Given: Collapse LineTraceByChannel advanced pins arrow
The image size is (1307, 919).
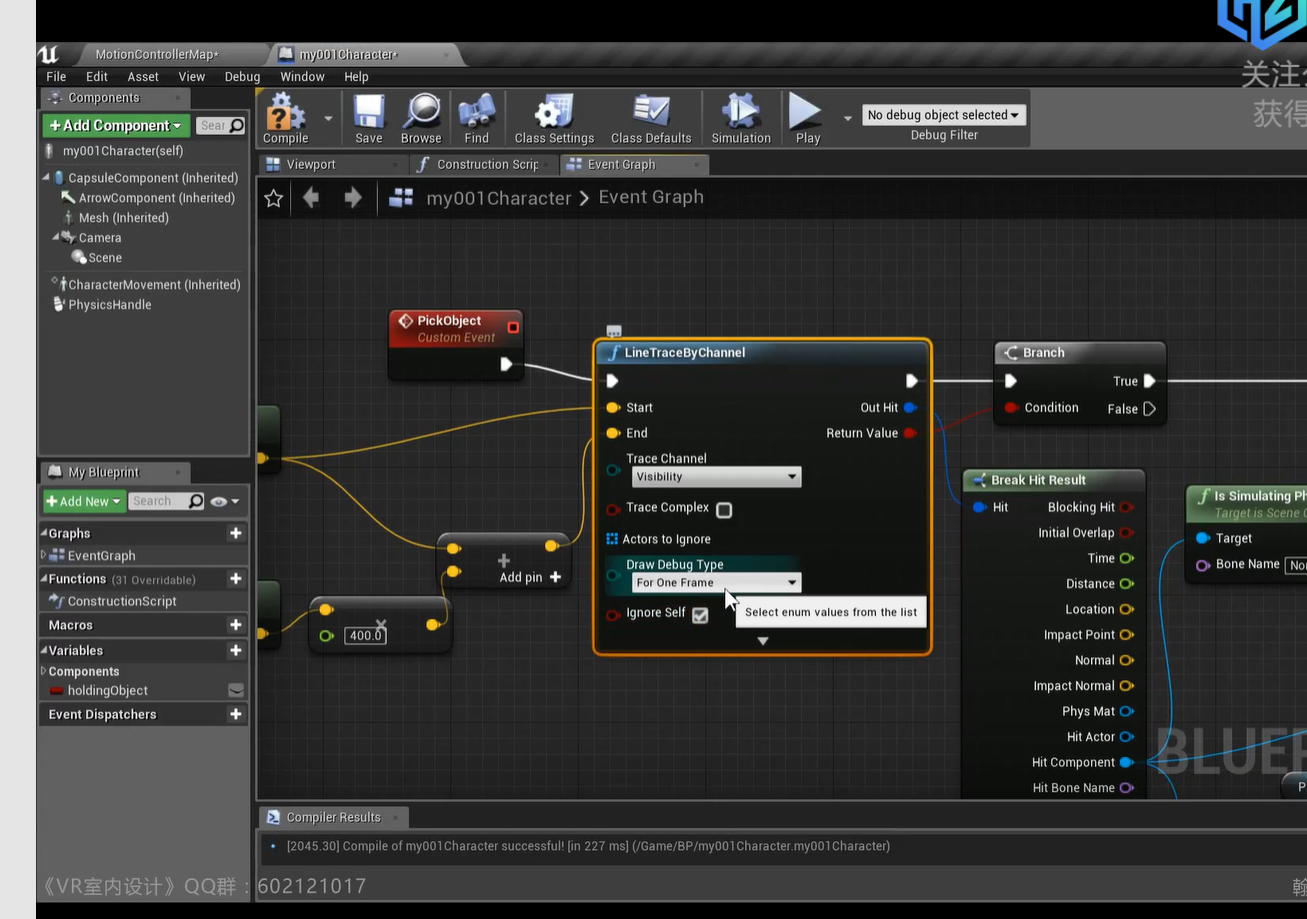Looking at the screenshot, I should pos(763,641).
